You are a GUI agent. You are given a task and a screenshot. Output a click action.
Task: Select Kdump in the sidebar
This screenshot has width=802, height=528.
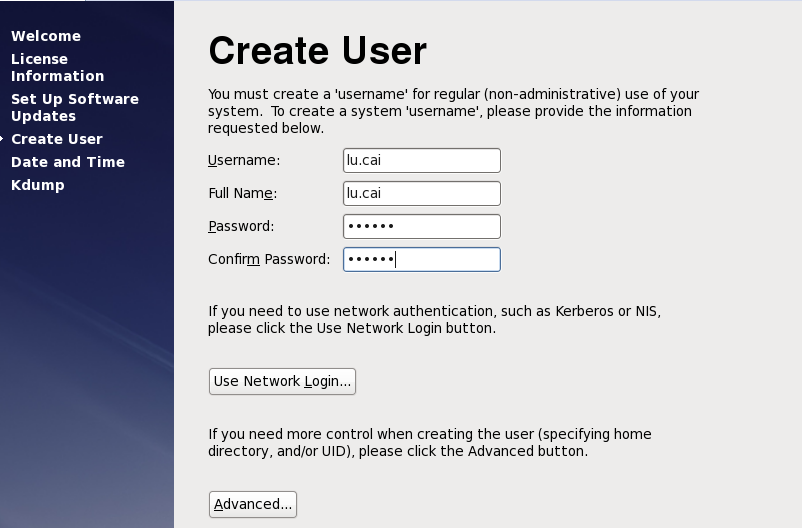pyautogui.click(x=38, y=185)
